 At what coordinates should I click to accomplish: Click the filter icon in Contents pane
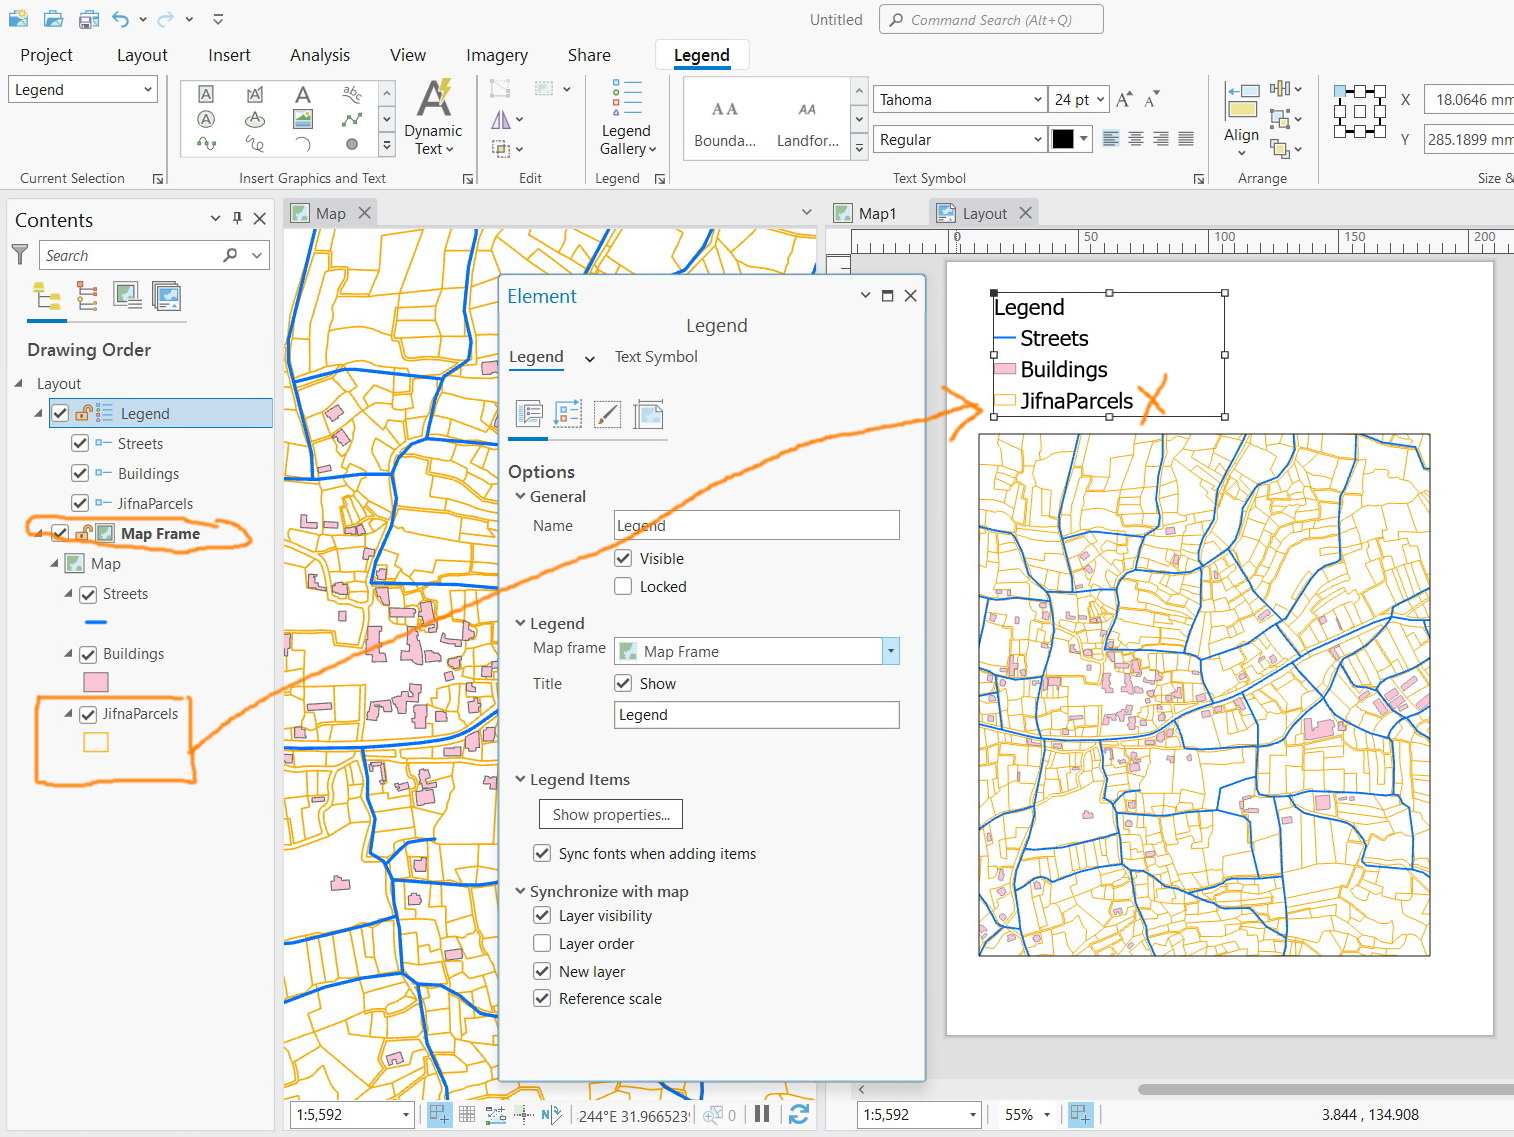click(x=19, y=255)
